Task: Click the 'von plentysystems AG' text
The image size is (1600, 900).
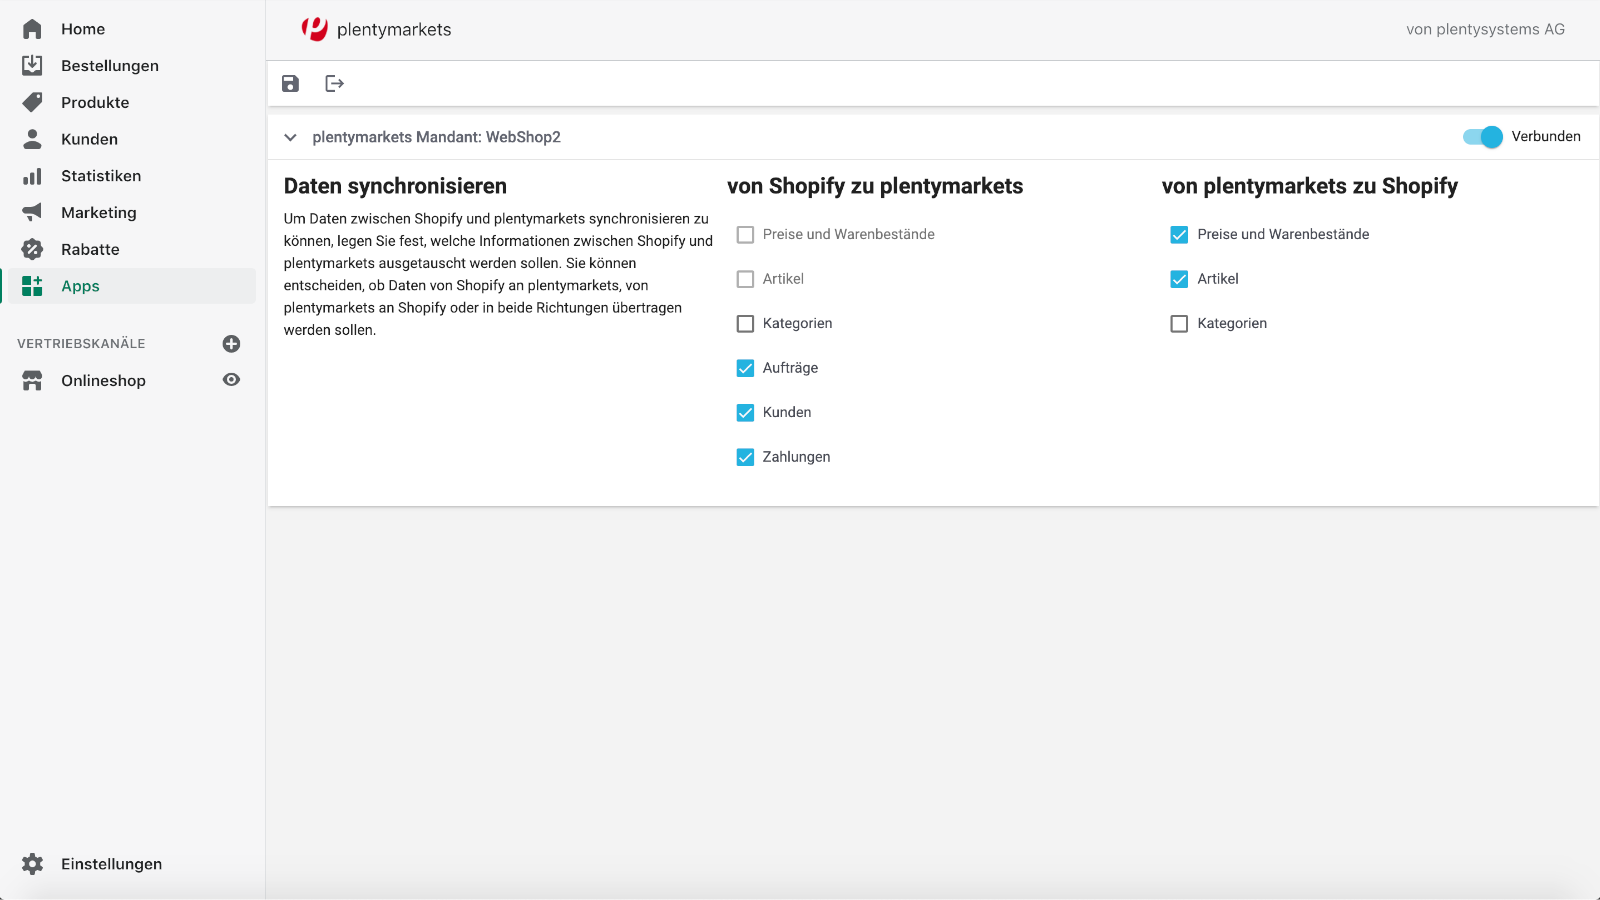Action: [1485, 30]
